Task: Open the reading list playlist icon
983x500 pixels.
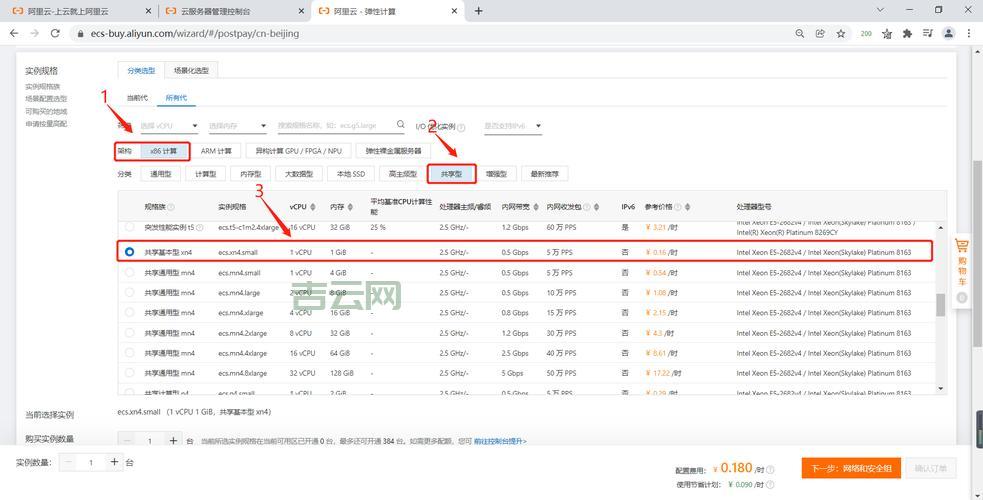Action: point(928,34)
